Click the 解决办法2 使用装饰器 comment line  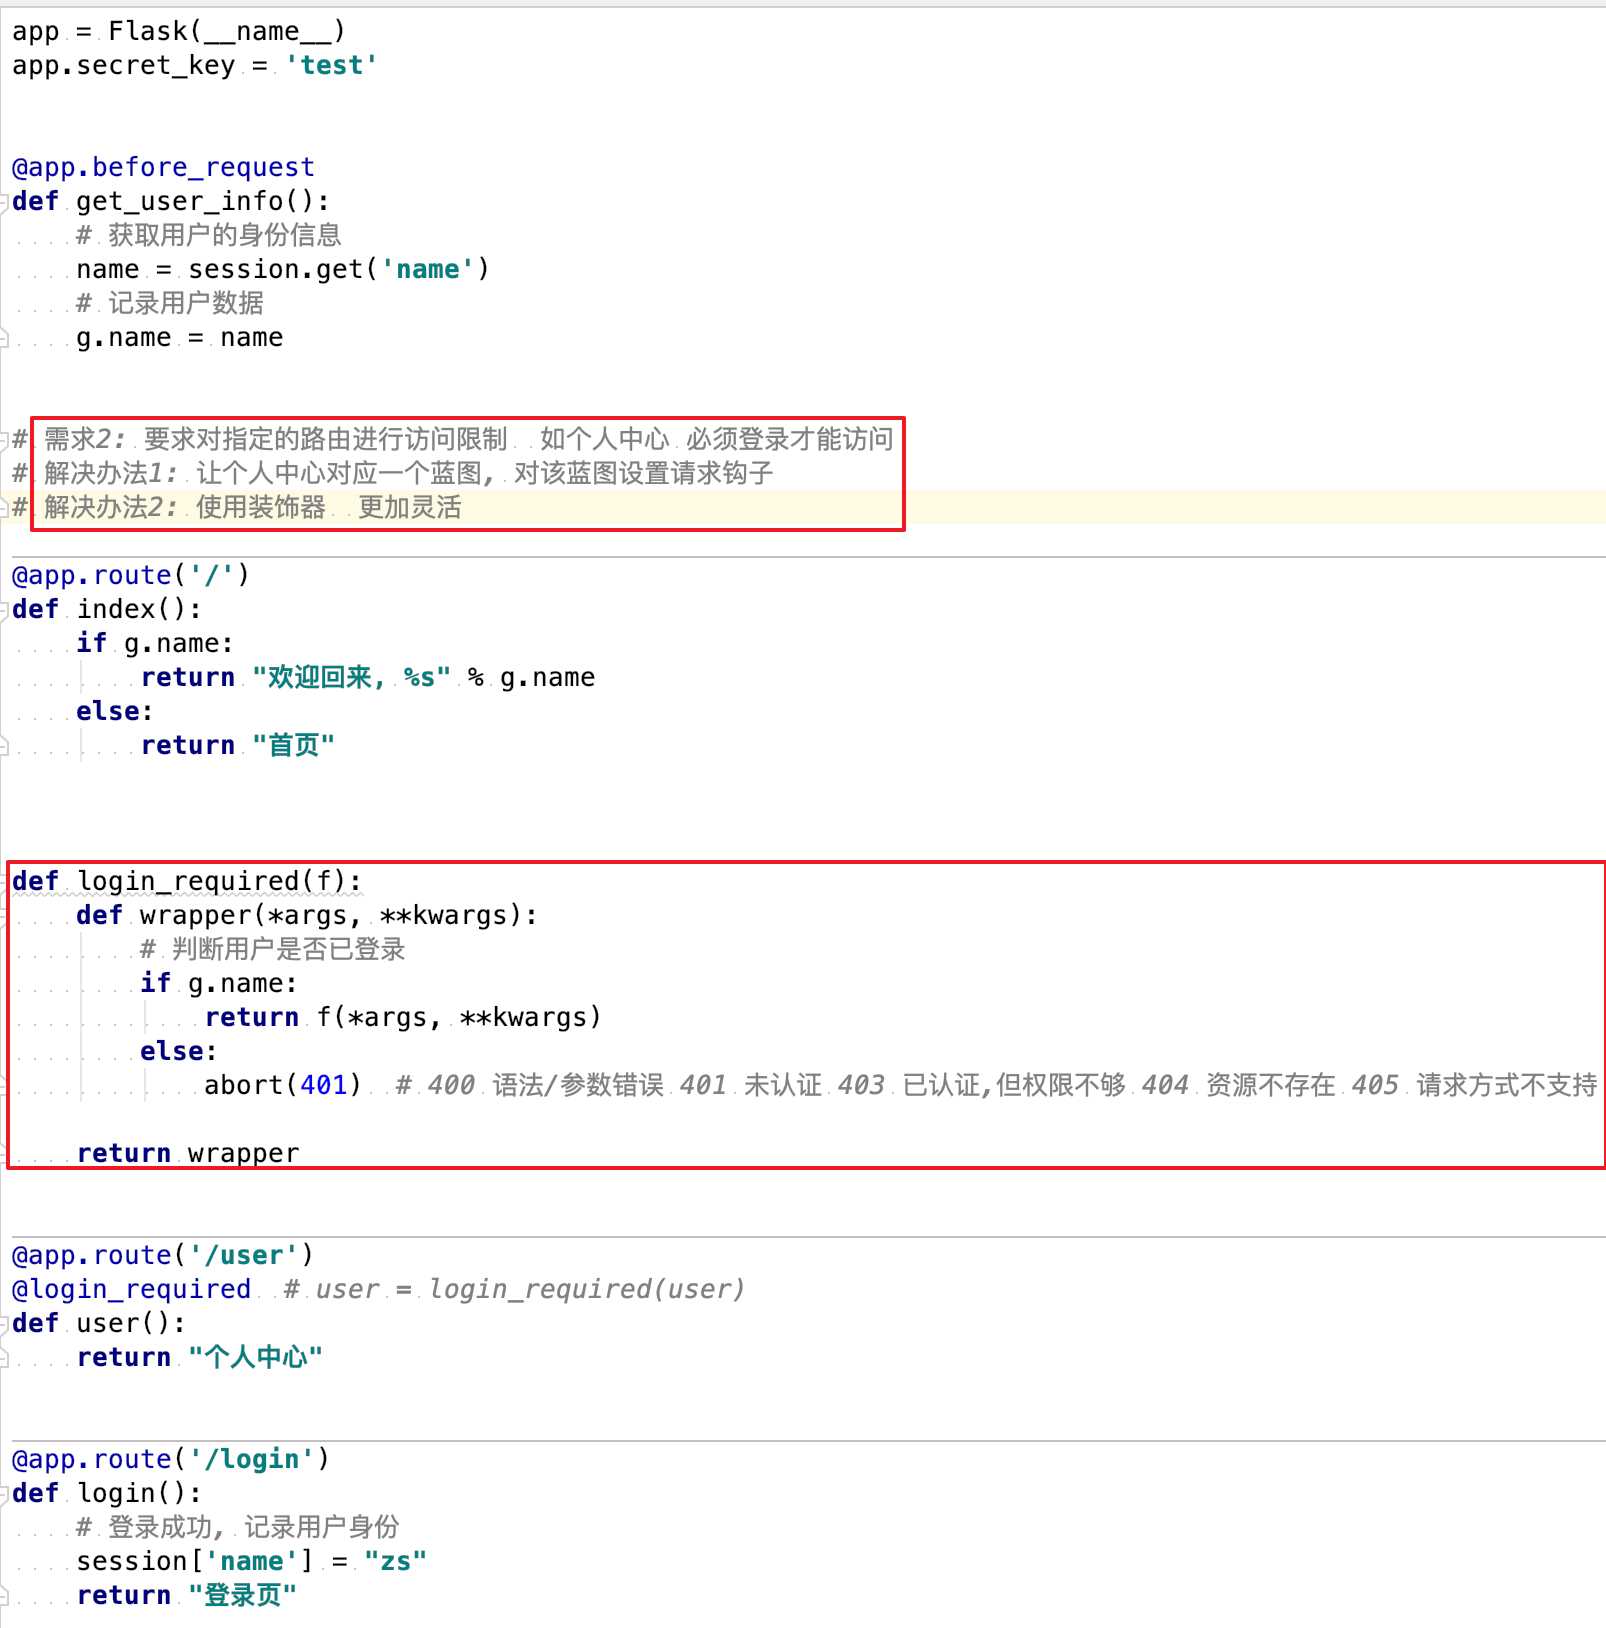[237, 507]
